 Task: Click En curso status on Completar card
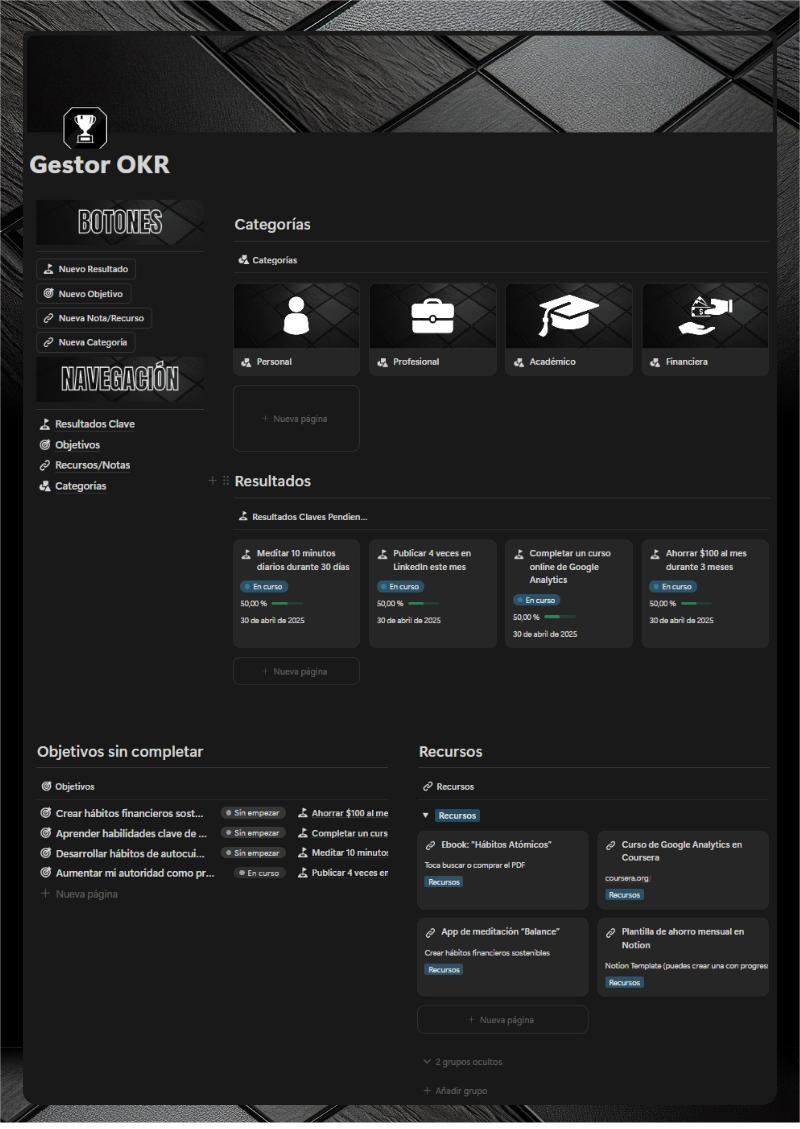point(536,601)
